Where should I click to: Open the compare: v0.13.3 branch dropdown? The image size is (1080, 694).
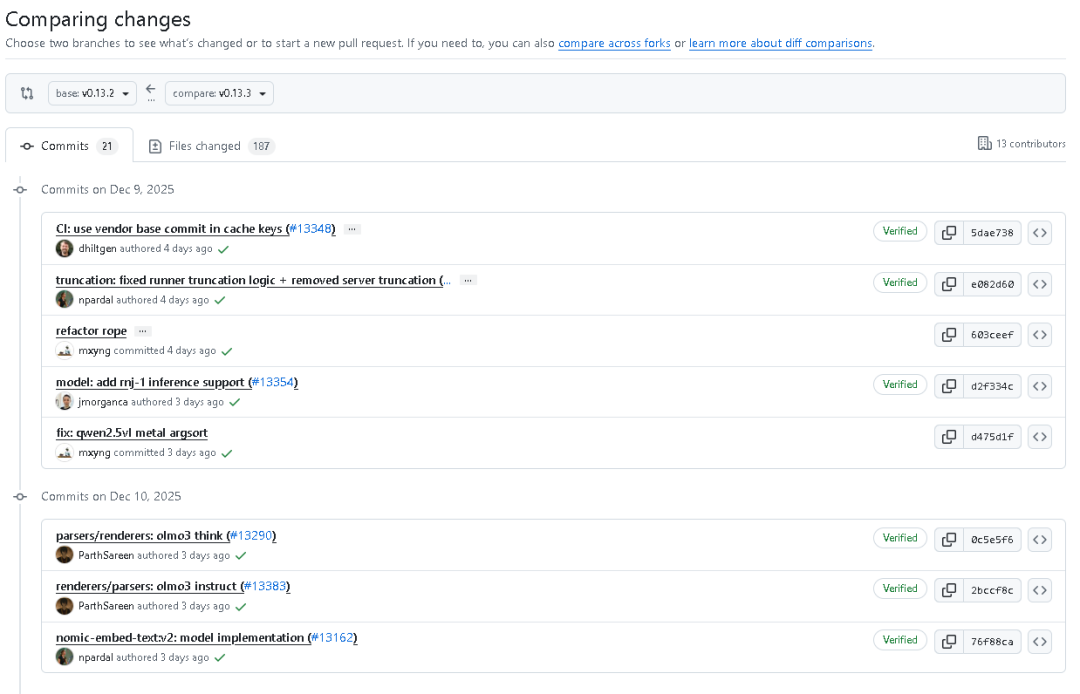(219, 93)
